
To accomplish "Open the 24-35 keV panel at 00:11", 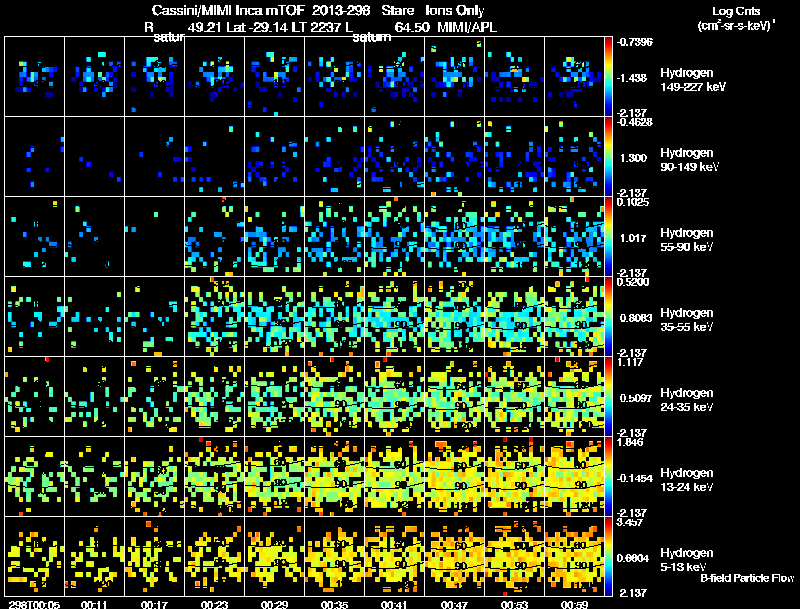I will tap(94, 397).
